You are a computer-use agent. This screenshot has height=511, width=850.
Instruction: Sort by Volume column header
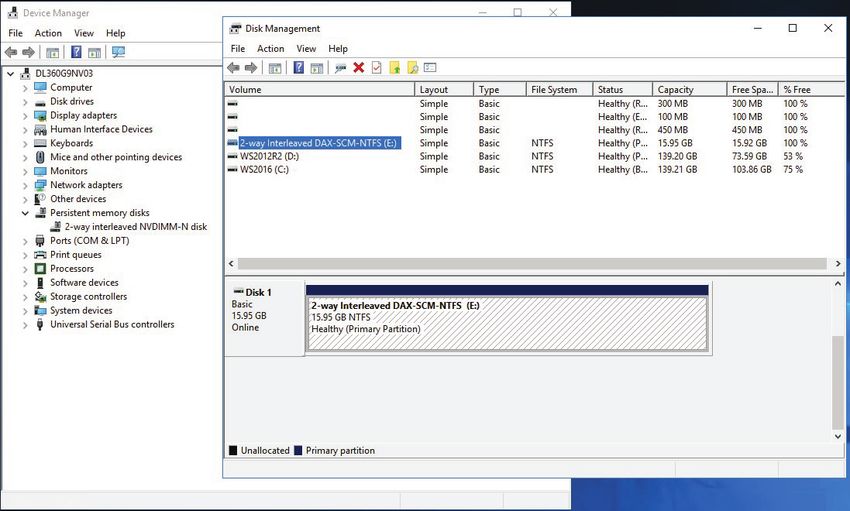[x=320, y=89]
